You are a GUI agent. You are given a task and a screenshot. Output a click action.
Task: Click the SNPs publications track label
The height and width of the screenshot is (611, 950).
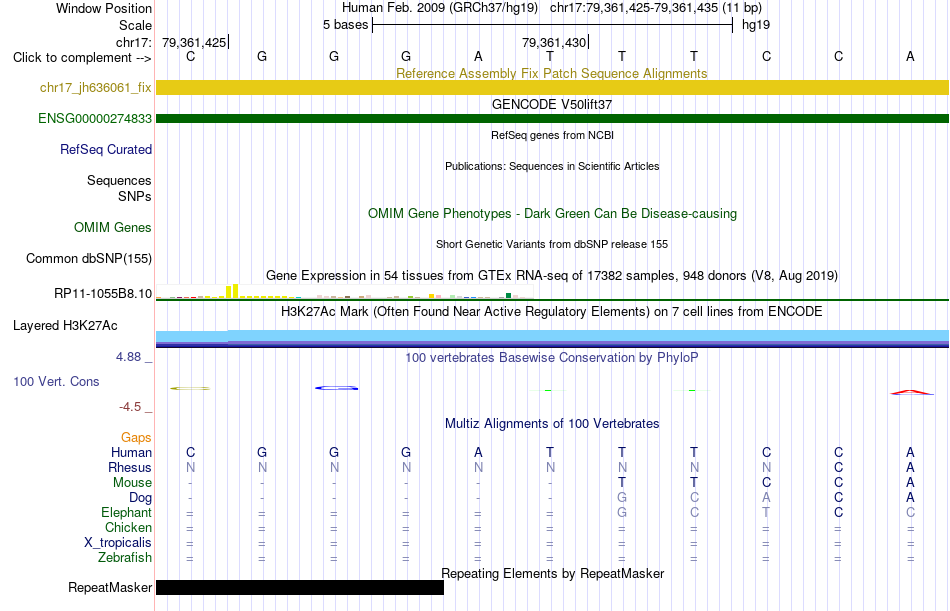pos(135,196)
